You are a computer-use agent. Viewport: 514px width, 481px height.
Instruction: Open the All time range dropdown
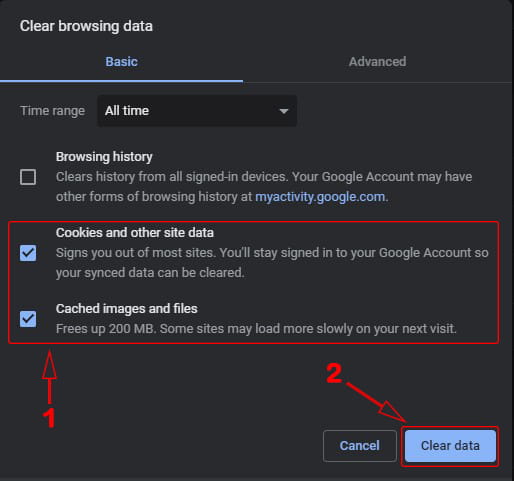[x=197, y=111]
